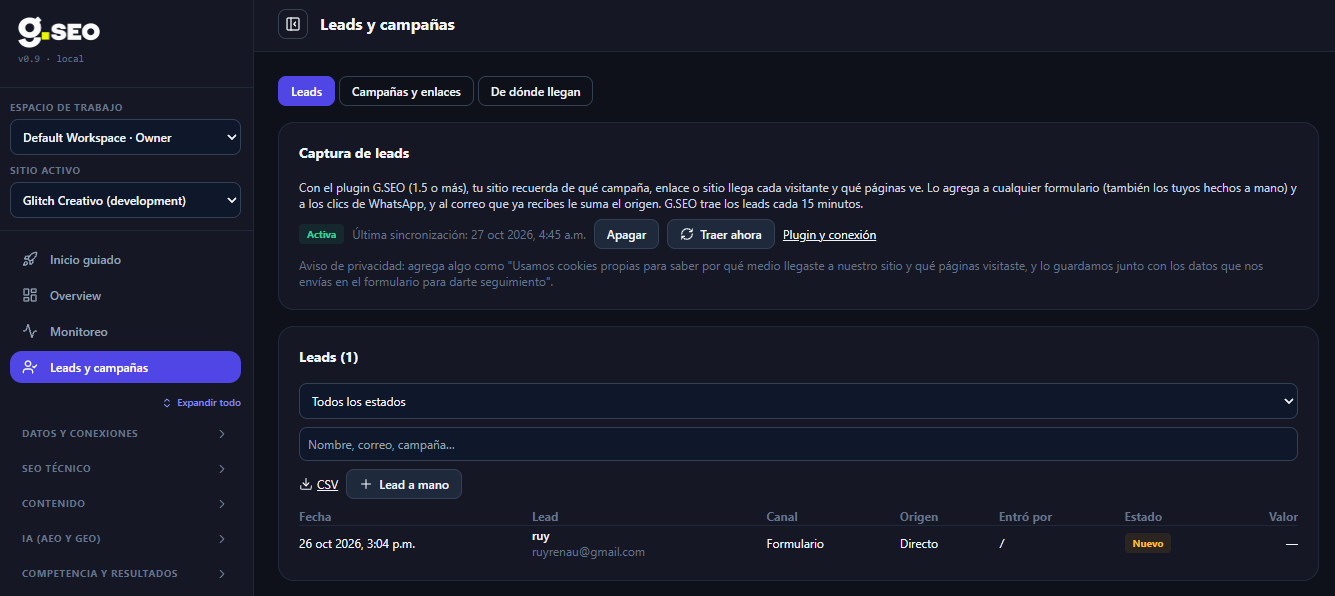This screenshot has width=1335, height=596.
Task: Click the person icon in Leads y campañas
Action: tap(30, 368)
